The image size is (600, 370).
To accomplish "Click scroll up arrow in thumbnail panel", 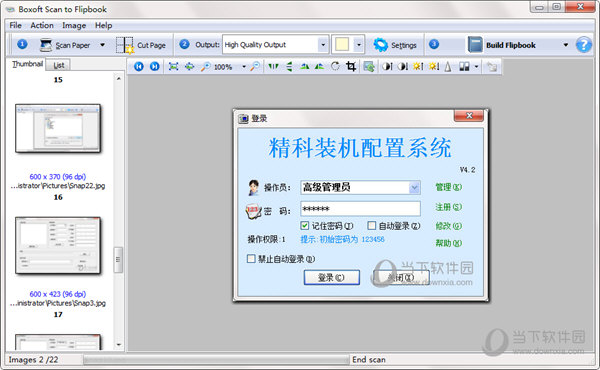I will pos(119,78).
